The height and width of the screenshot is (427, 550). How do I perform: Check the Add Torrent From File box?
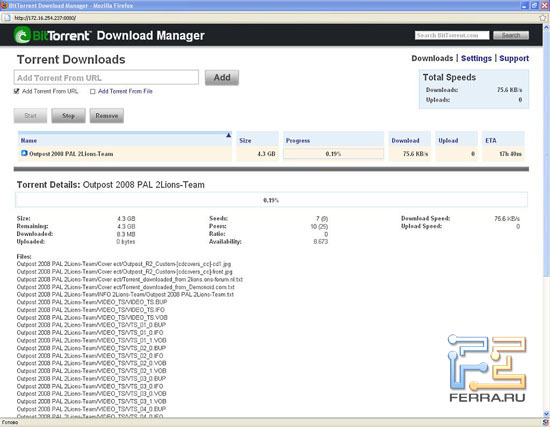pos(93,91)
